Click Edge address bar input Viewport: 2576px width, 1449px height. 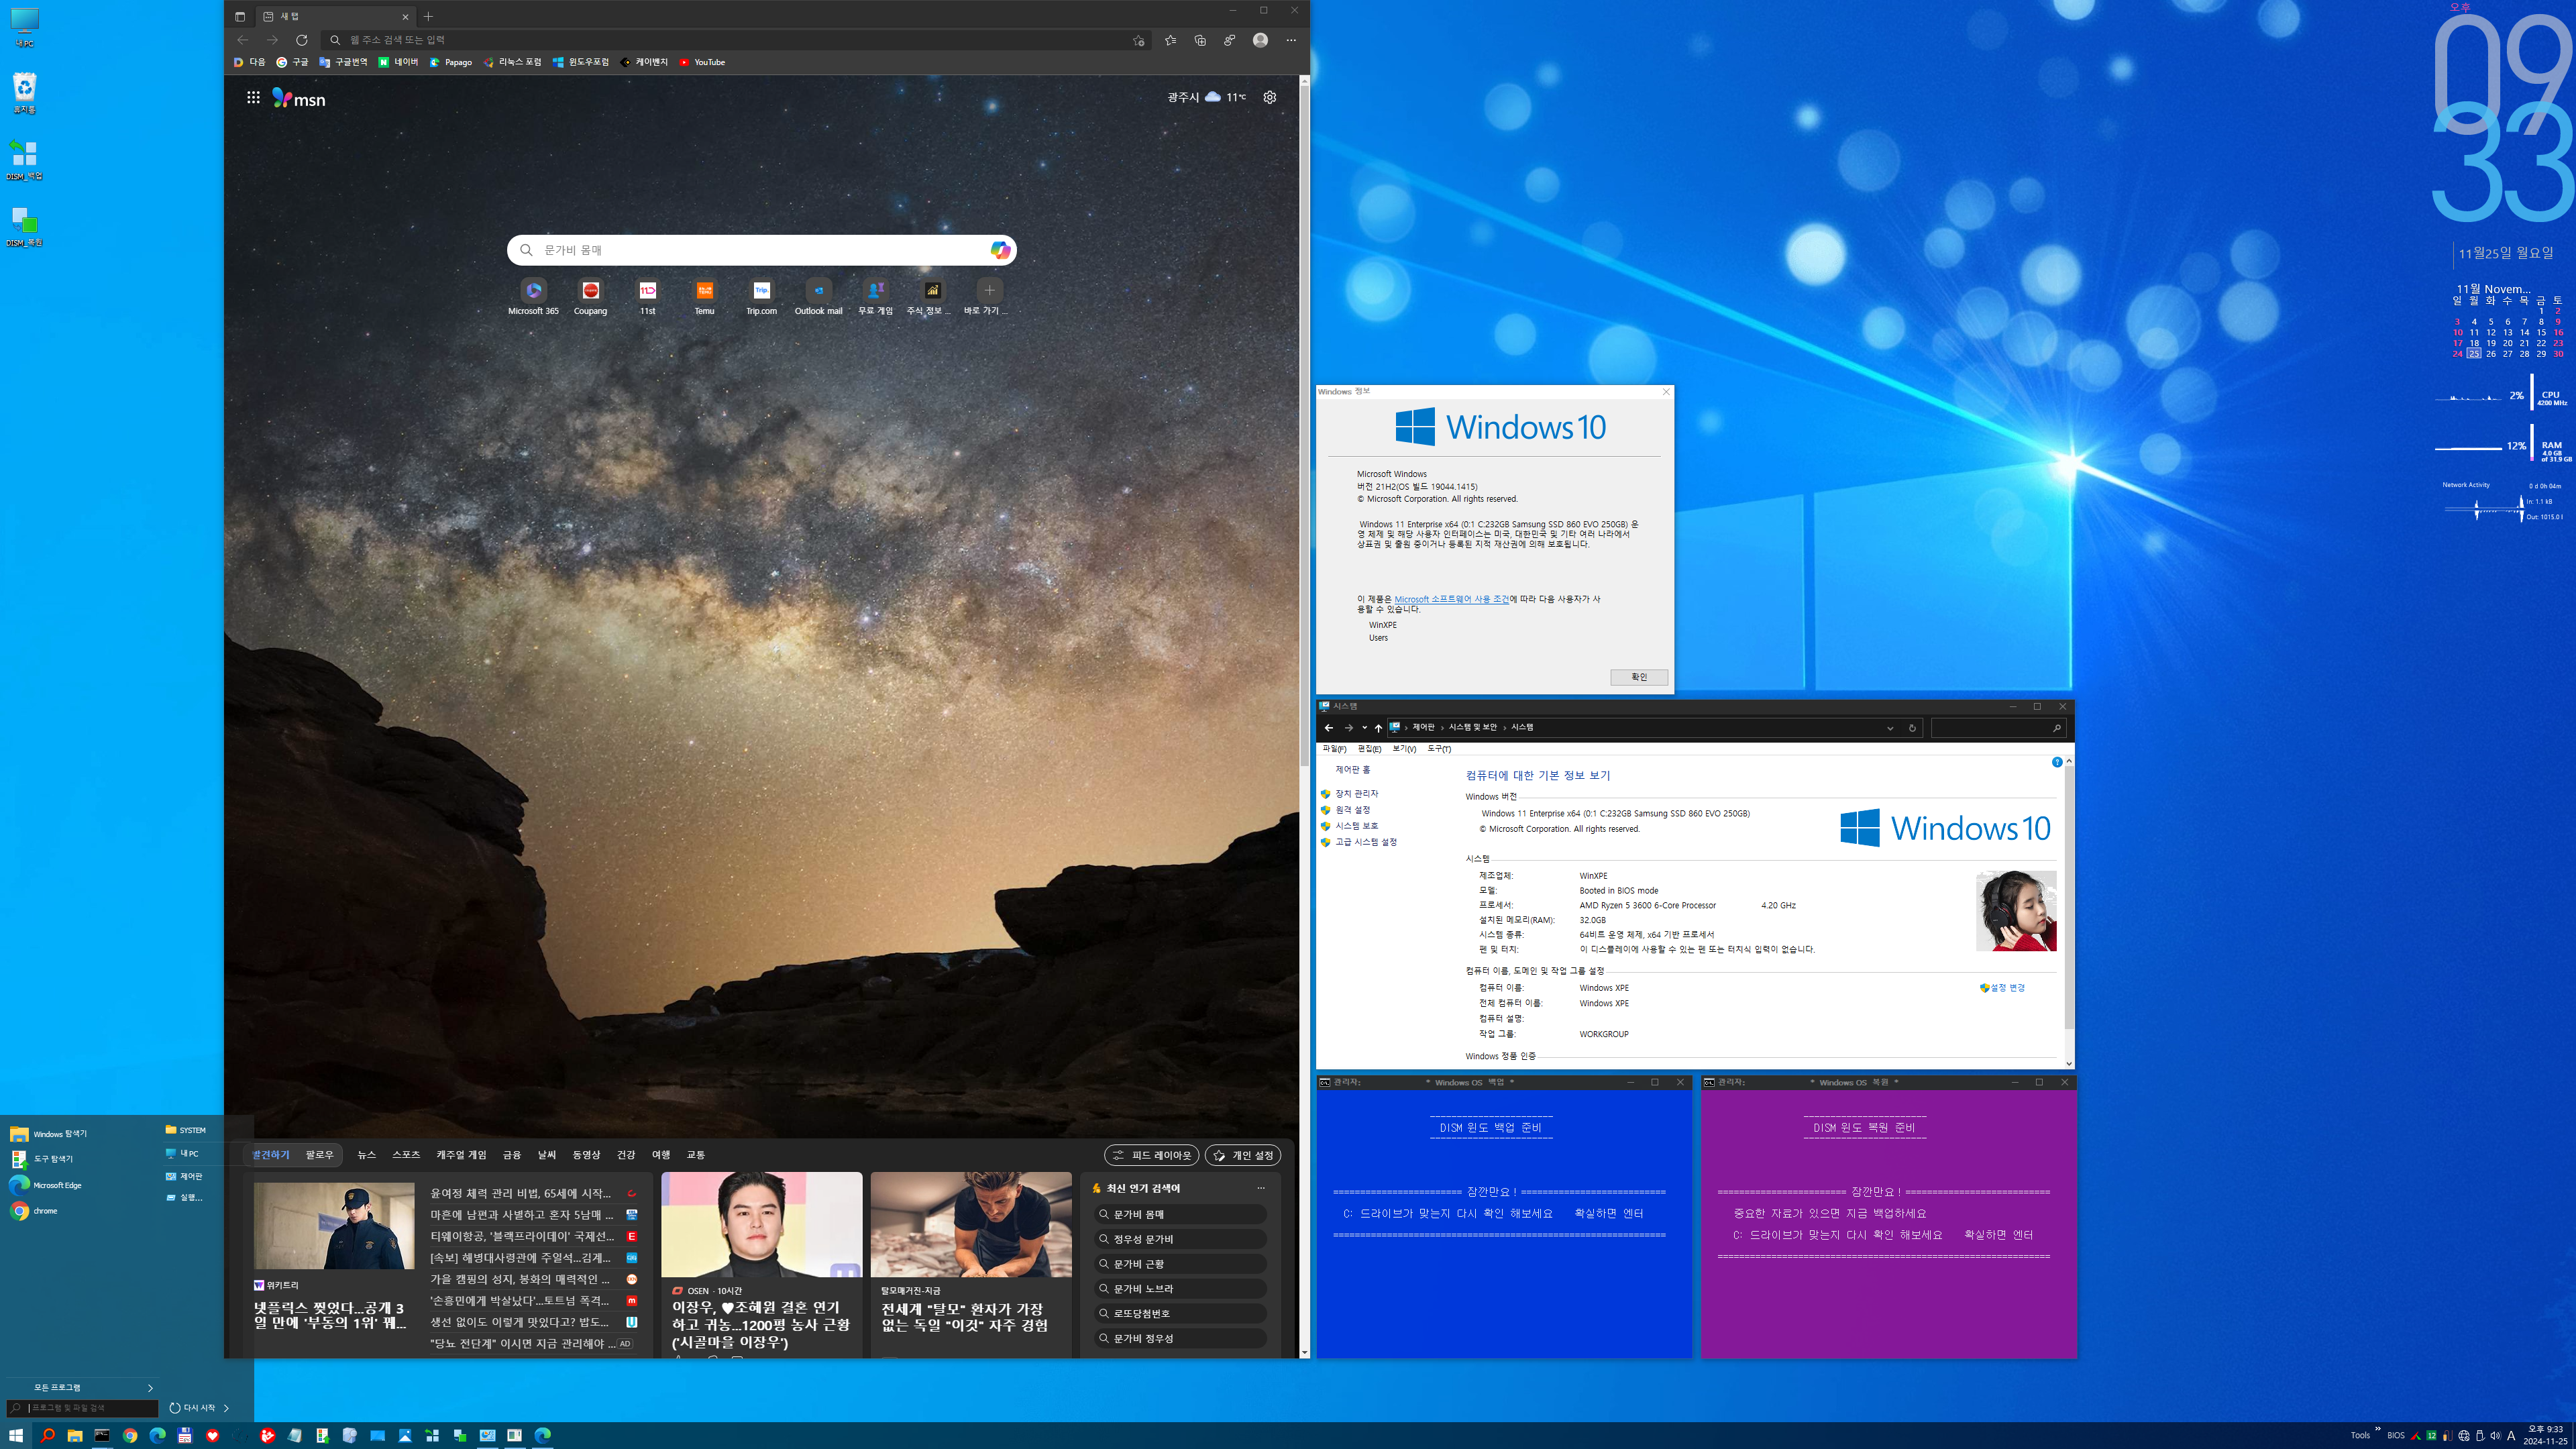pos(735,40)
